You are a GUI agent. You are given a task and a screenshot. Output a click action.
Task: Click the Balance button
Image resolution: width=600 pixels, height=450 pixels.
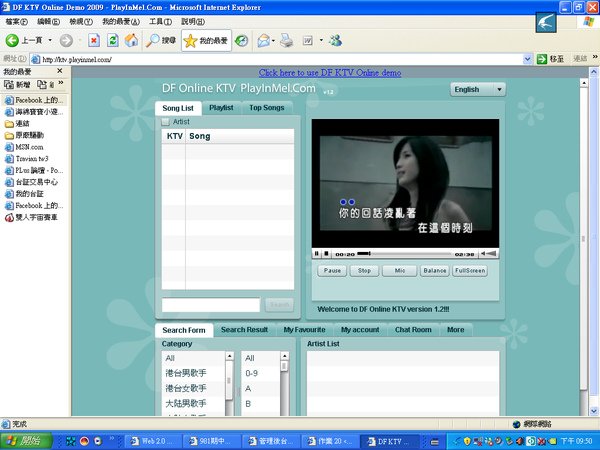click(x=435, y=271)
